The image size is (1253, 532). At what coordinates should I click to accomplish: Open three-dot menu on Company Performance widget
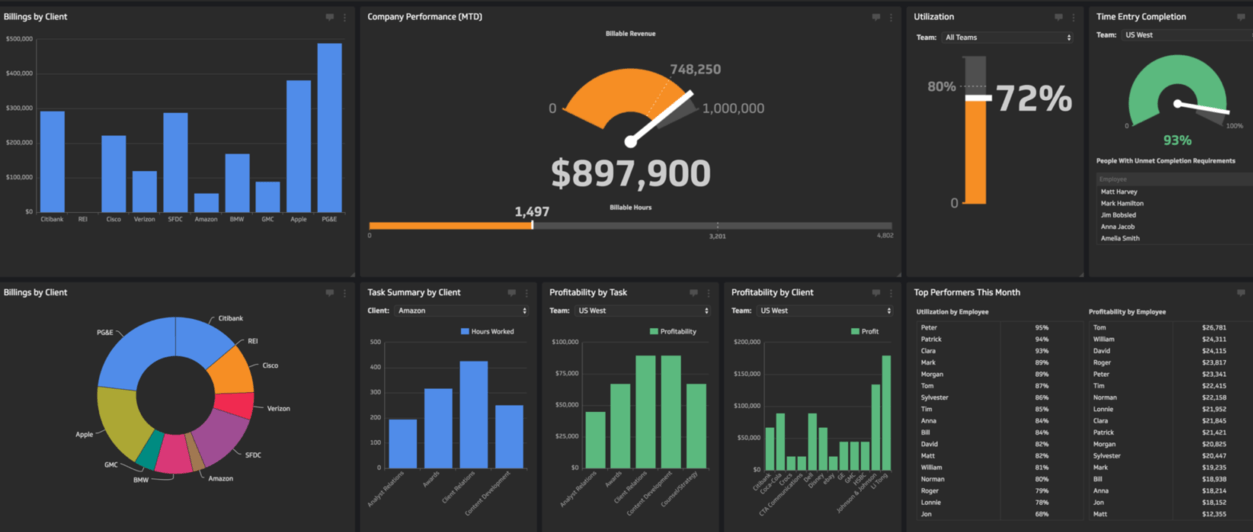coord(891,17)
